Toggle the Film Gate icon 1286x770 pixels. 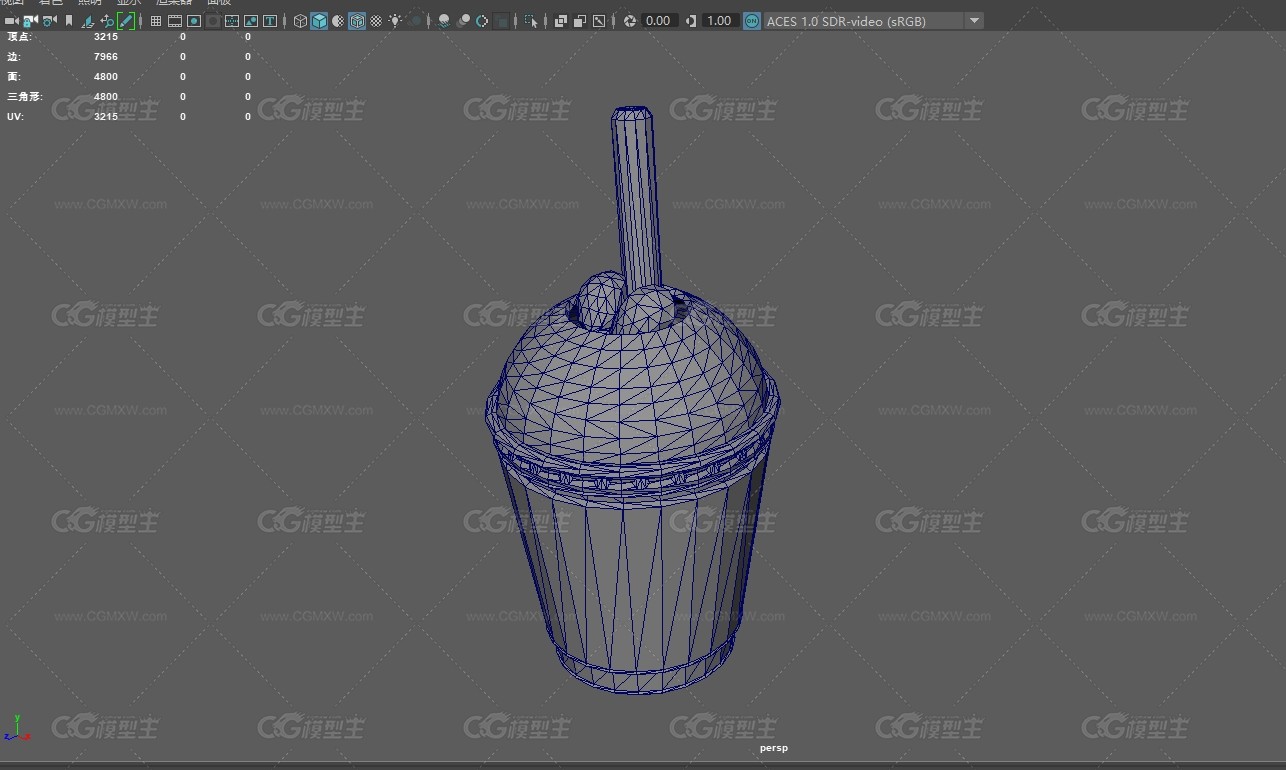(175, 20)
